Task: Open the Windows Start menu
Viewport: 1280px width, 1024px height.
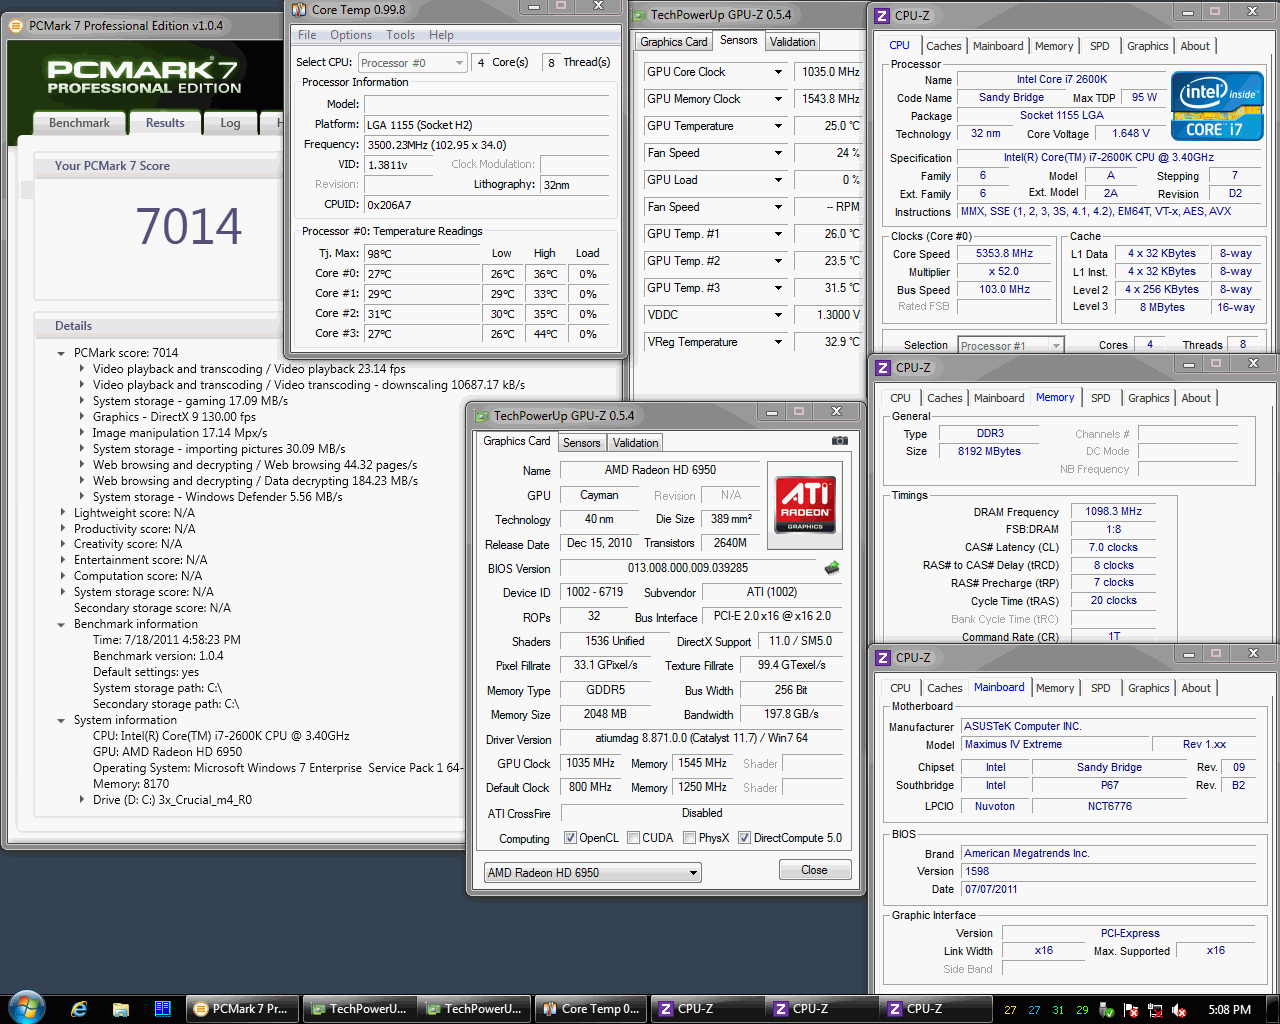Action: [x=26, y=1008]
